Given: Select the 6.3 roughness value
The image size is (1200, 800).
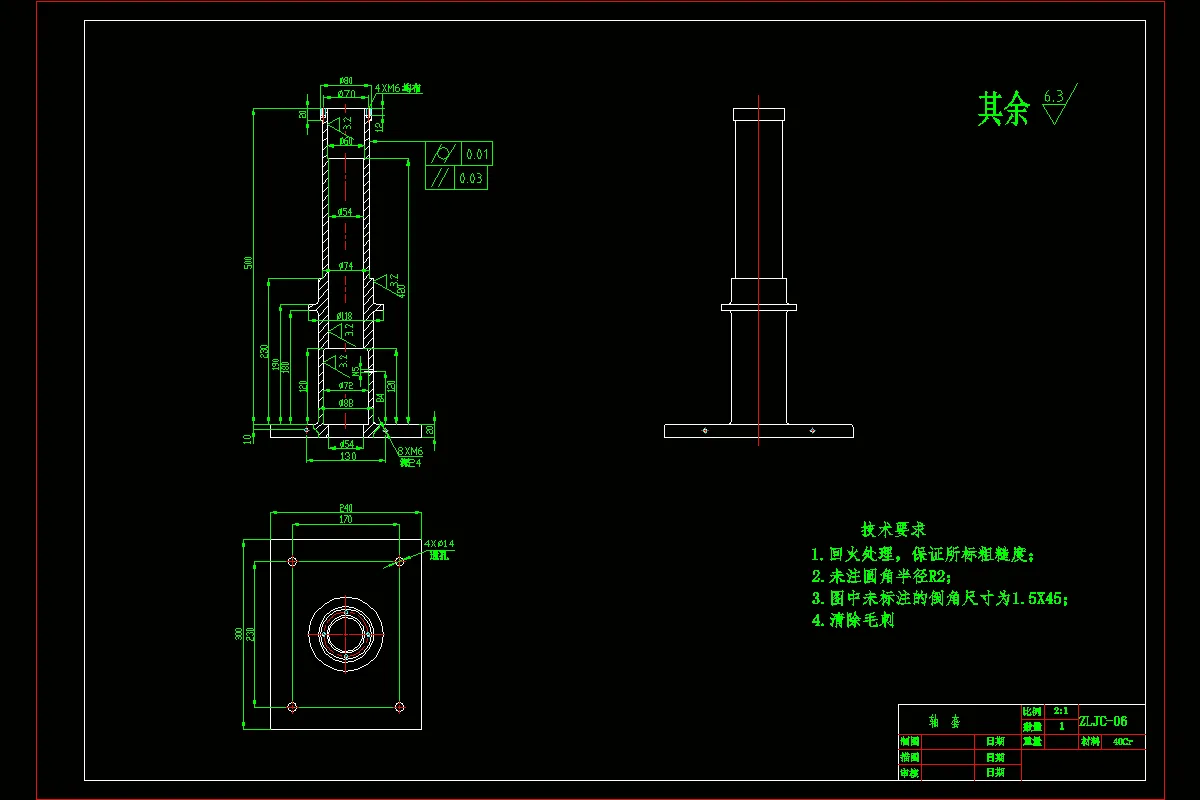Looking at the screenshot, I should [x=1053, y=96].
